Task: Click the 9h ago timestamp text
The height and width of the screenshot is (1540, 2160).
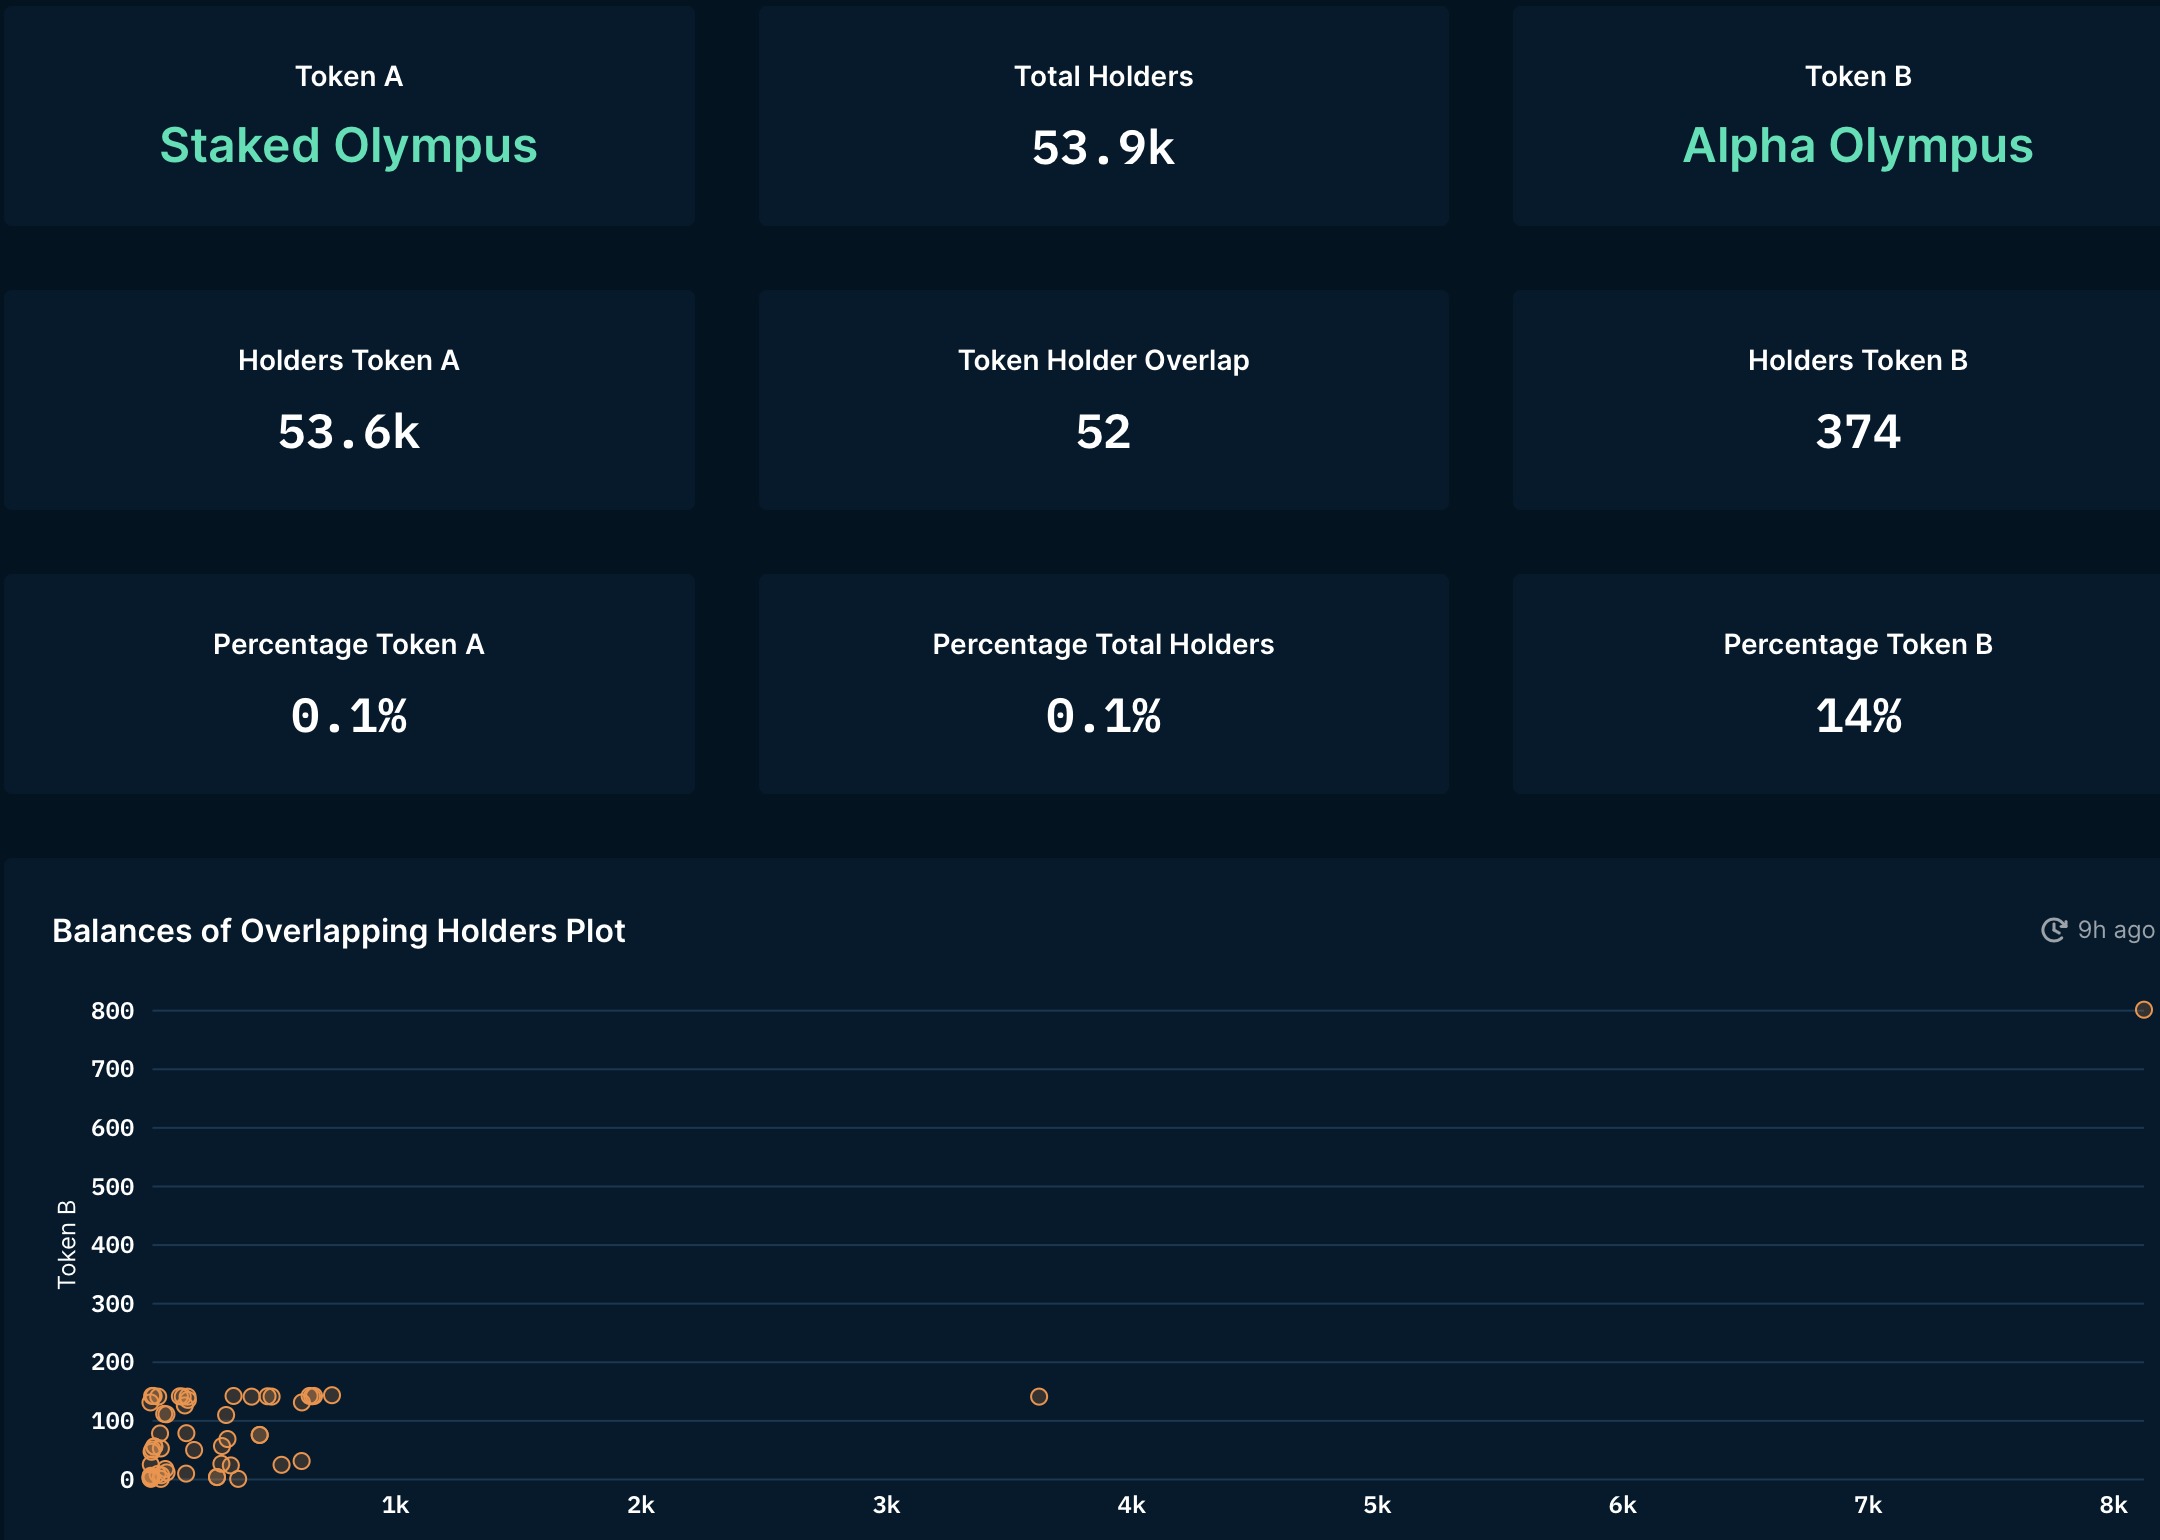Action: click(2116, 930)
